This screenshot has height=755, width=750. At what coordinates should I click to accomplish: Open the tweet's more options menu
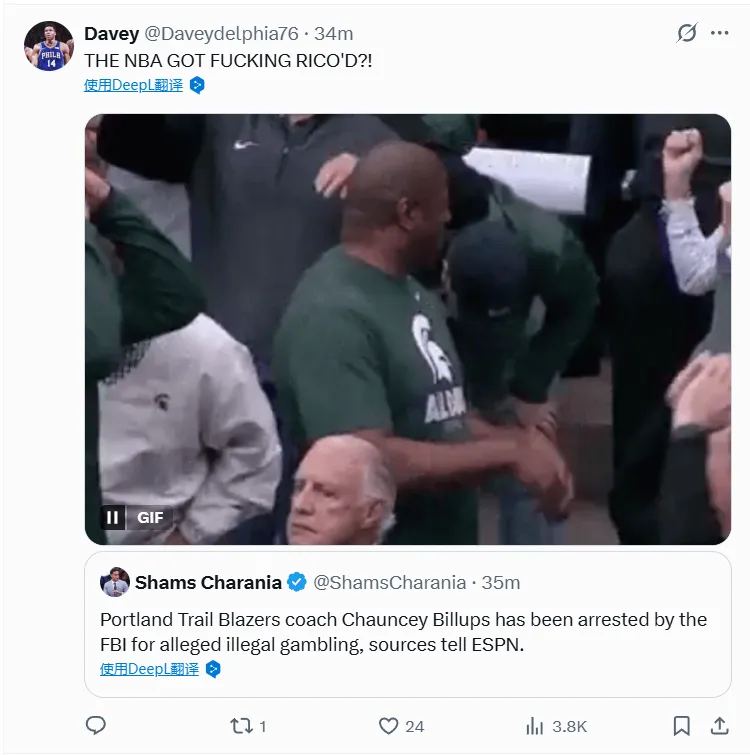tap(720, 33)
